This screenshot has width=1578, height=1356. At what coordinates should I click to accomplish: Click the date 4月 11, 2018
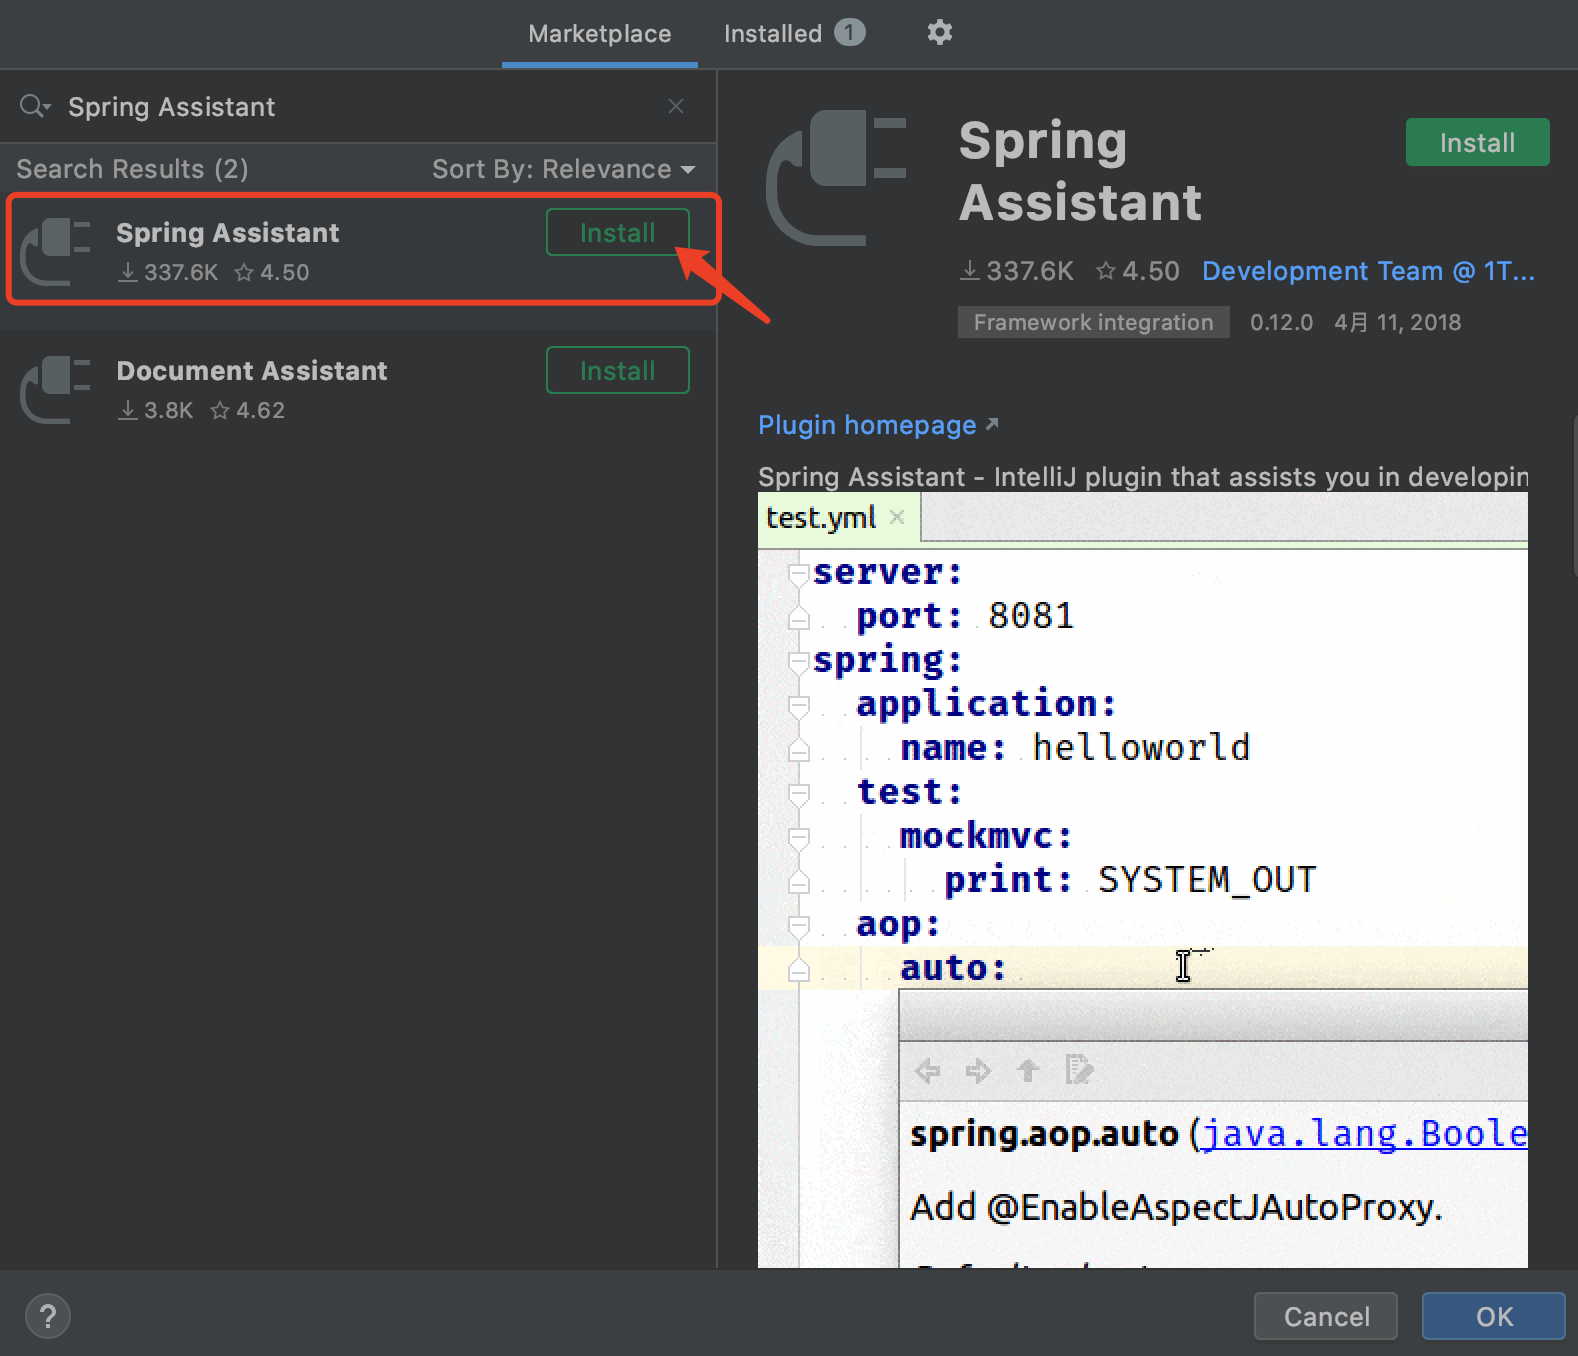(1397, 322)
